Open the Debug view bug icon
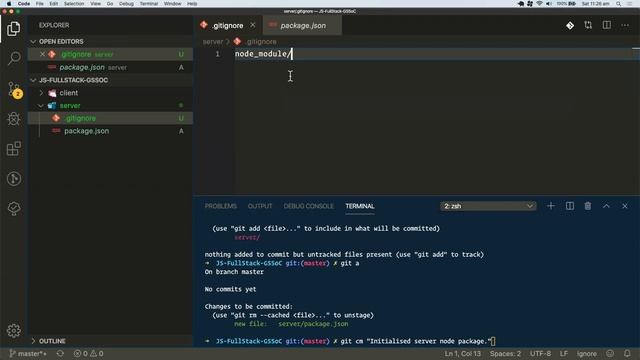The height and width of the screenshot is (360, 640). [14, 119]
